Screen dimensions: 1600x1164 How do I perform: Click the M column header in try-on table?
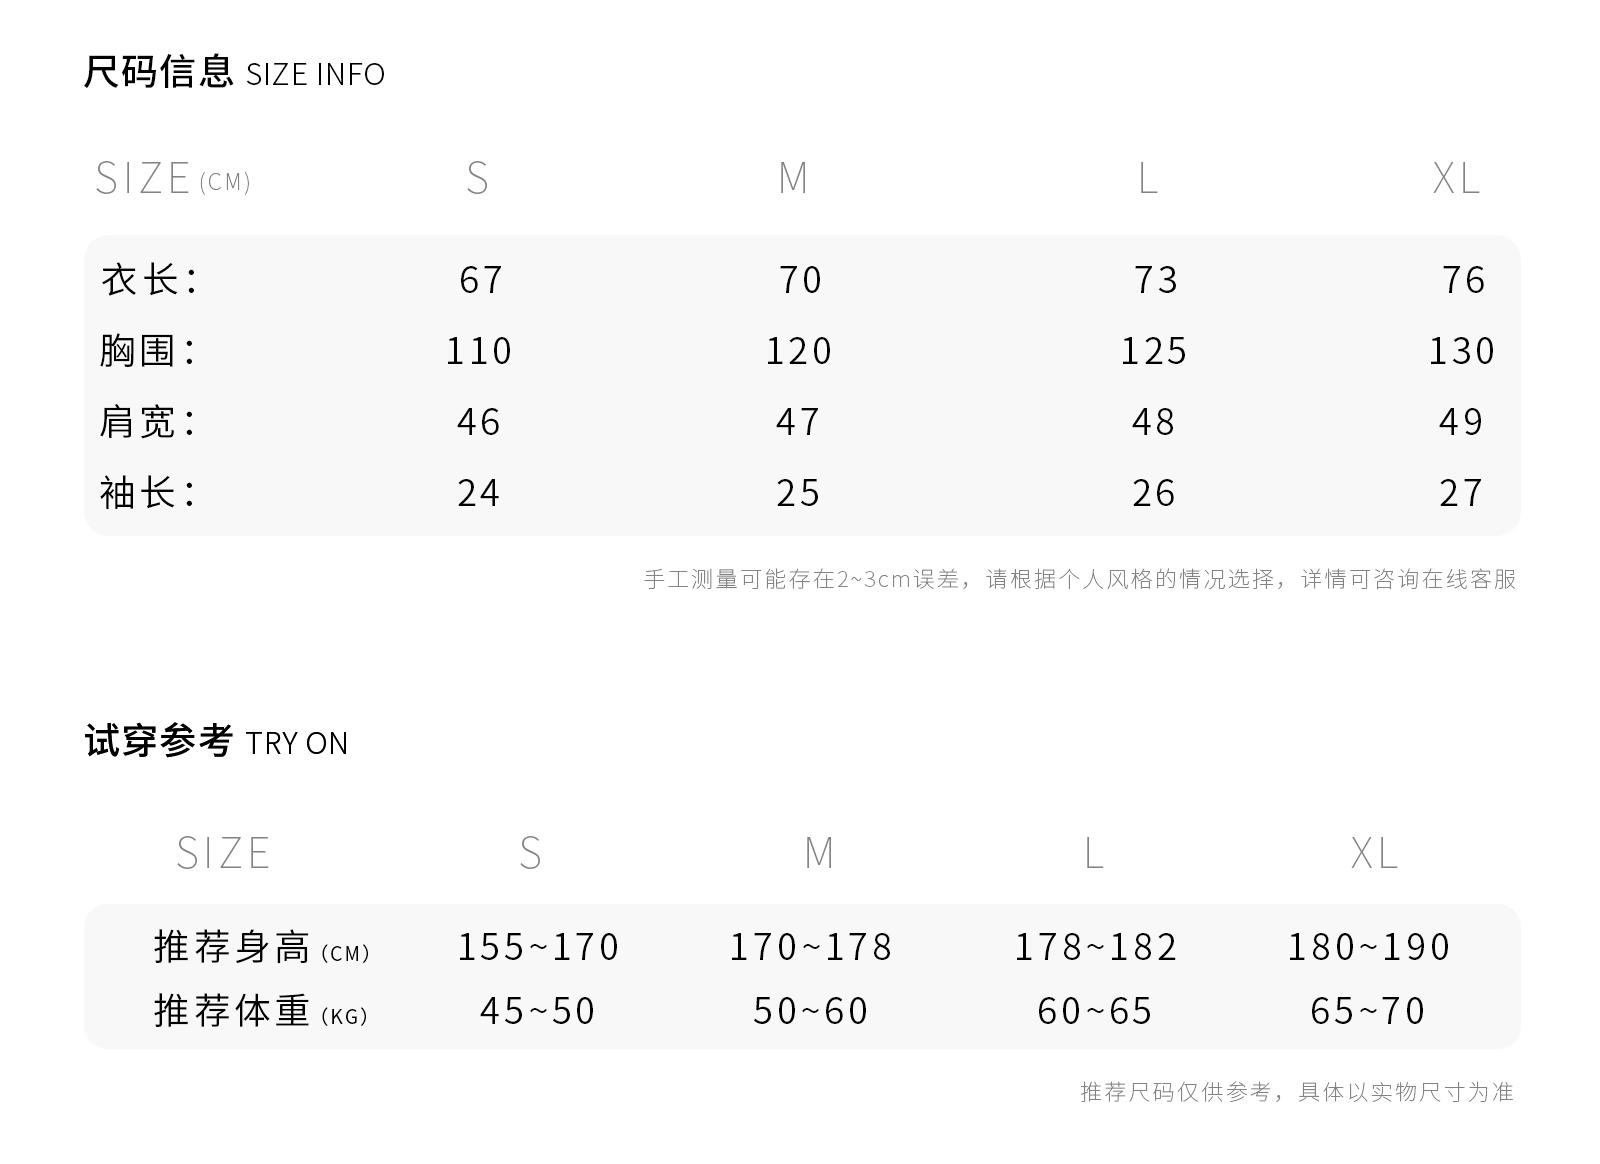(x=819, y=853)
